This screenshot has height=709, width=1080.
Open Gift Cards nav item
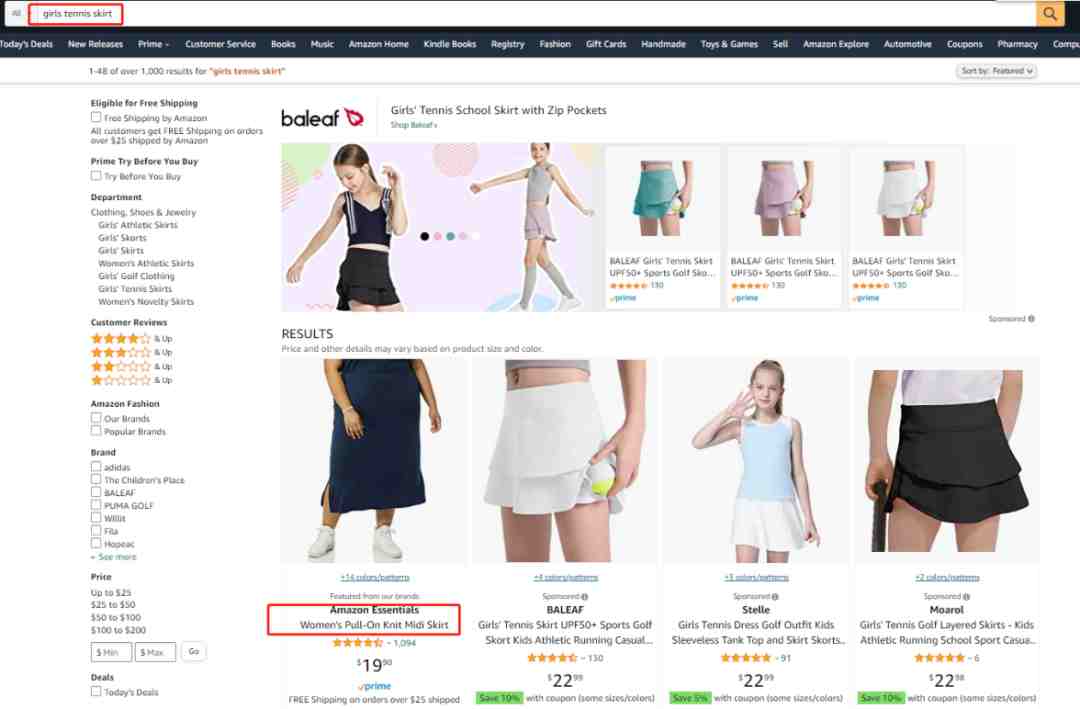pos(606,44)
